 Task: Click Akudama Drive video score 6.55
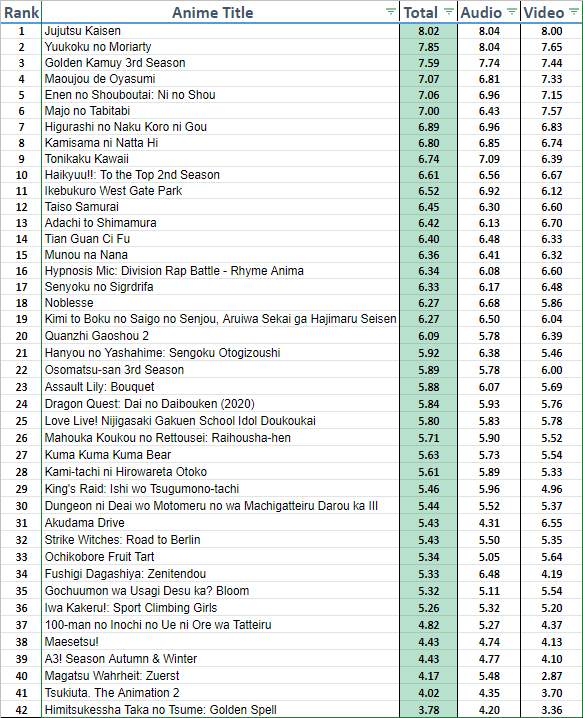click(x=551, y=522)
